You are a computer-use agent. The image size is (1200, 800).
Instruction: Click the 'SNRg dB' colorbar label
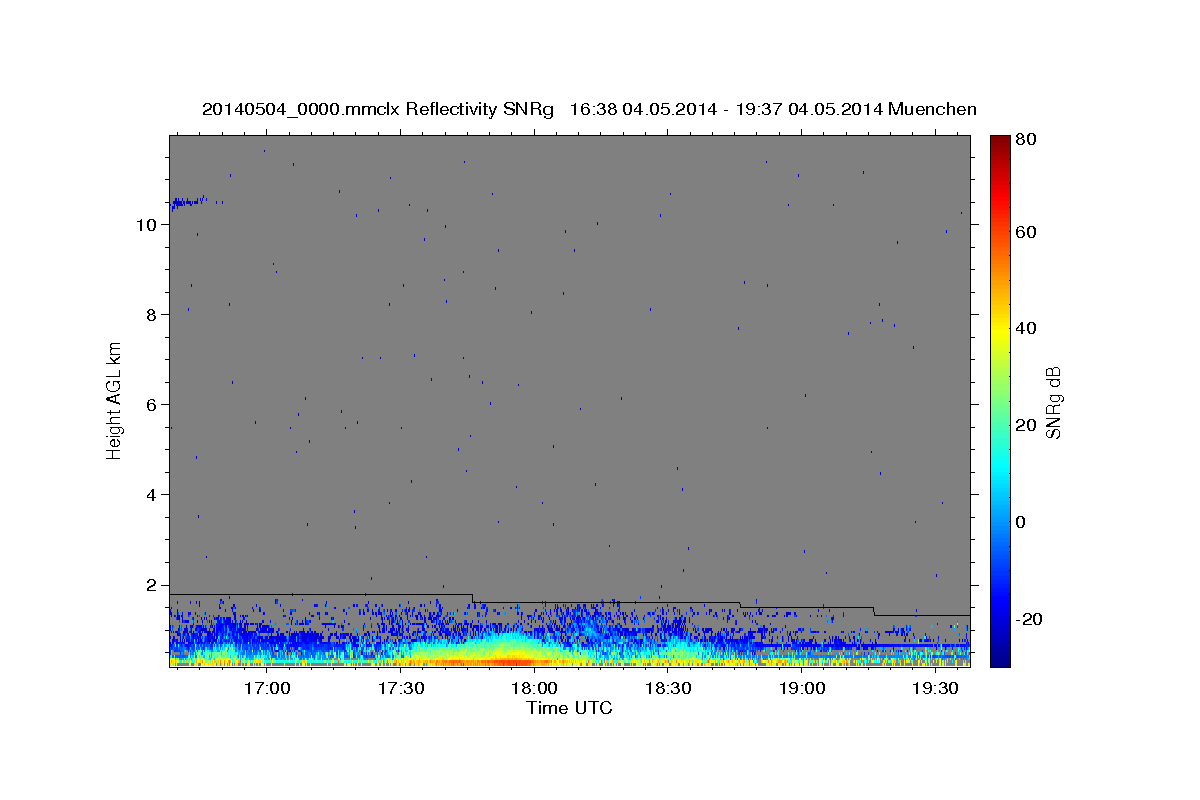click(1053, 402)
